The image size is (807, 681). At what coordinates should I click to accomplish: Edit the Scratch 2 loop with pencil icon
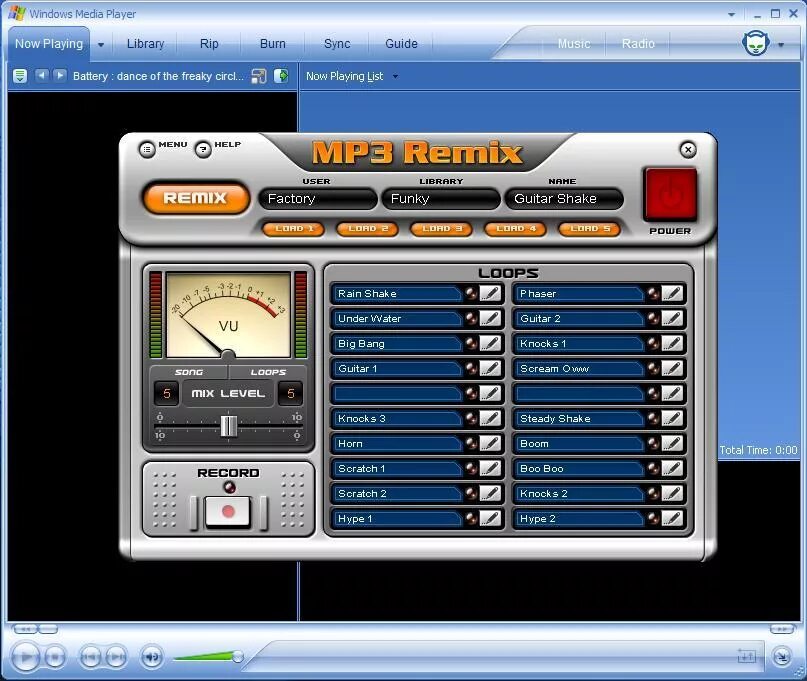[x=490, y=494]
